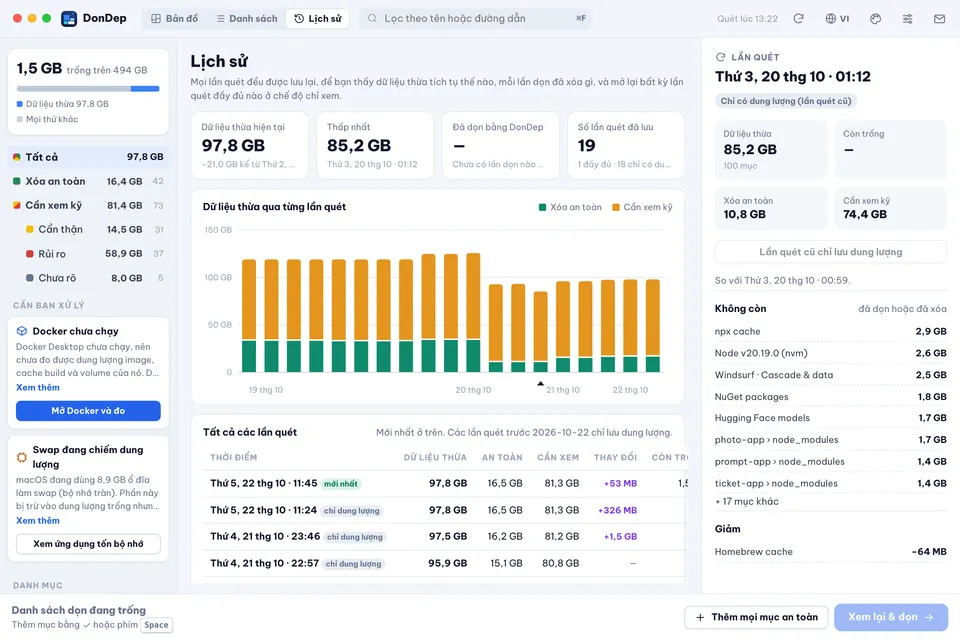Click the Swap memory chip icon
Image resolution: width=960 pixels, height=640 pixels.
click(22, 457)
